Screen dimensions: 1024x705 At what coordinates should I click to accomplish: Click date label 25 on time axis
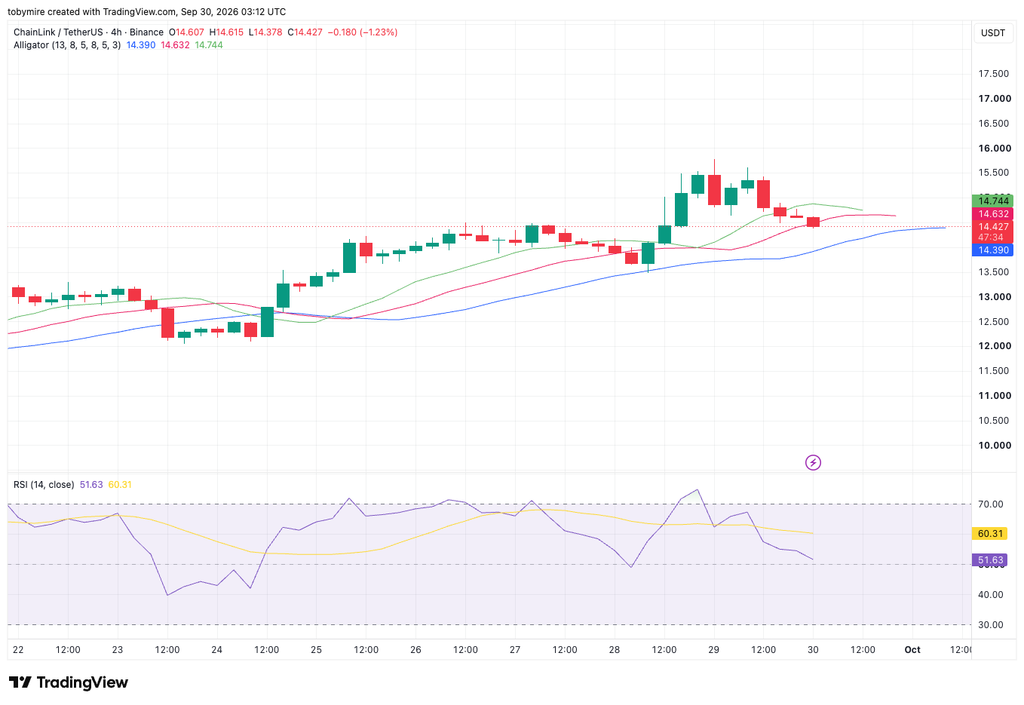click(x=316, y=650)
